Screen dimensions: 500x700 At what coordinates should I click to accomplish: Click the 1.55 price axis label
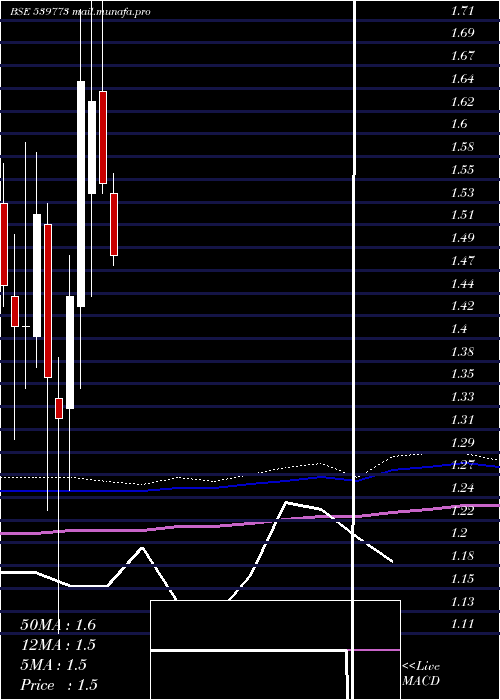pos(462,170)
